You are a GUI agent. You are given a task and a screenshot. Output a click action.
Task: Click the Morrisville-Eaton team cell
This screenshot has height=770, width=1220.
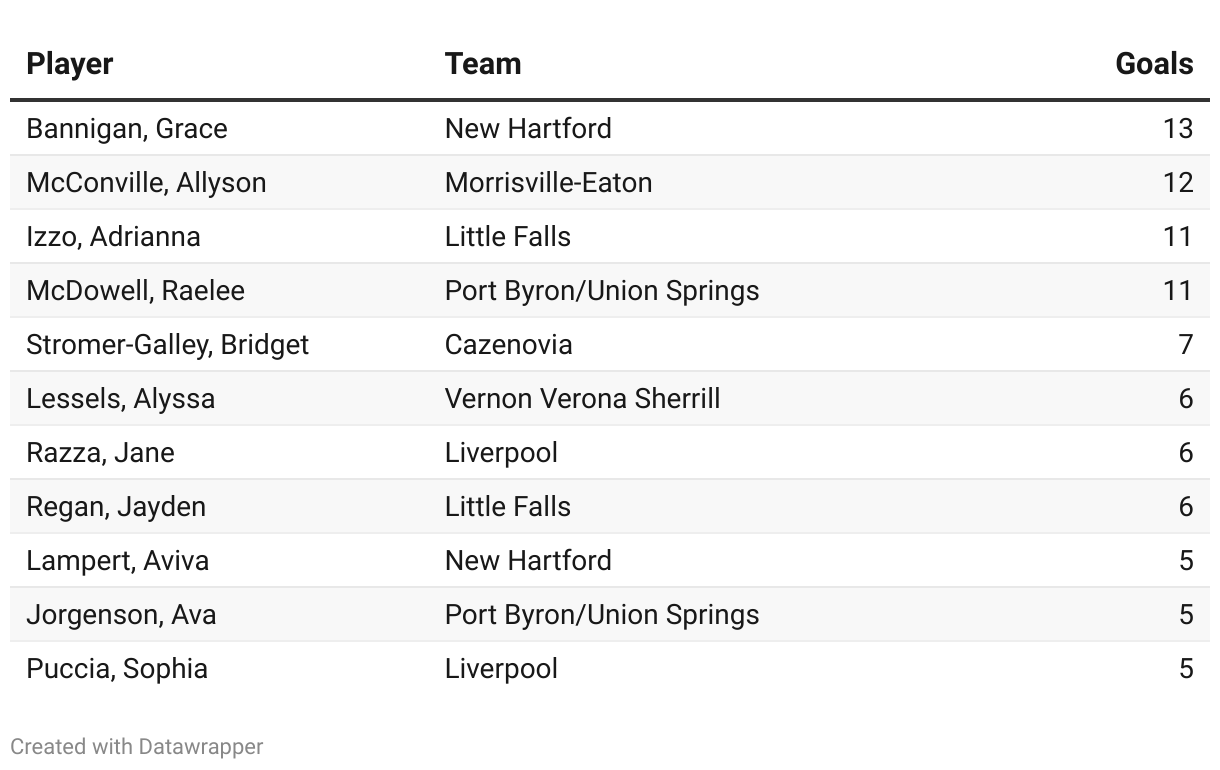click(x=548, y=183)
